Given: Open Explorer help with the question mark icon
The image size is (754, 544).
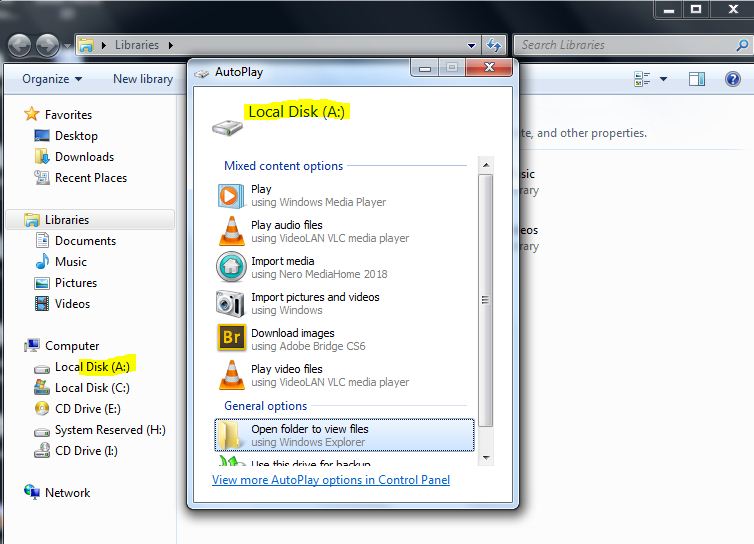Looking at the screenshot, I should pyautogui.click(x=732, y=79).
